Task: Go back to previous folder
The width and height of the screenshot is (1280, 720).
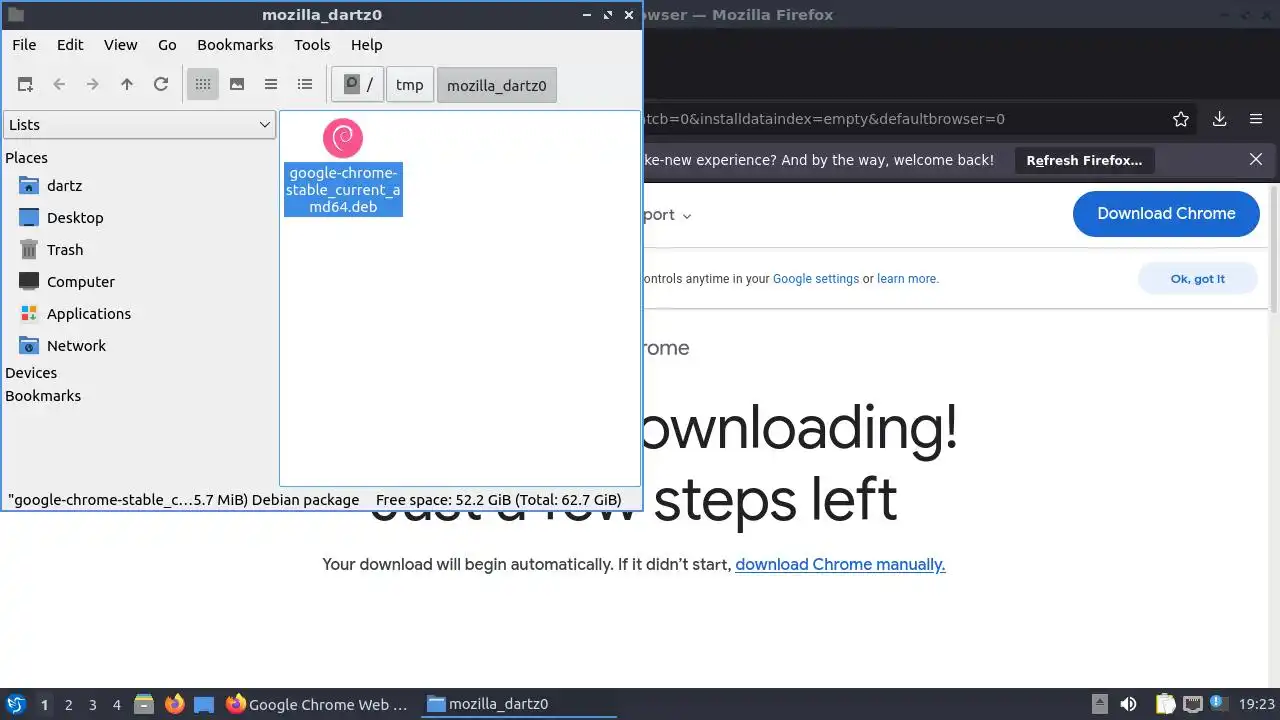Action: 59,85
